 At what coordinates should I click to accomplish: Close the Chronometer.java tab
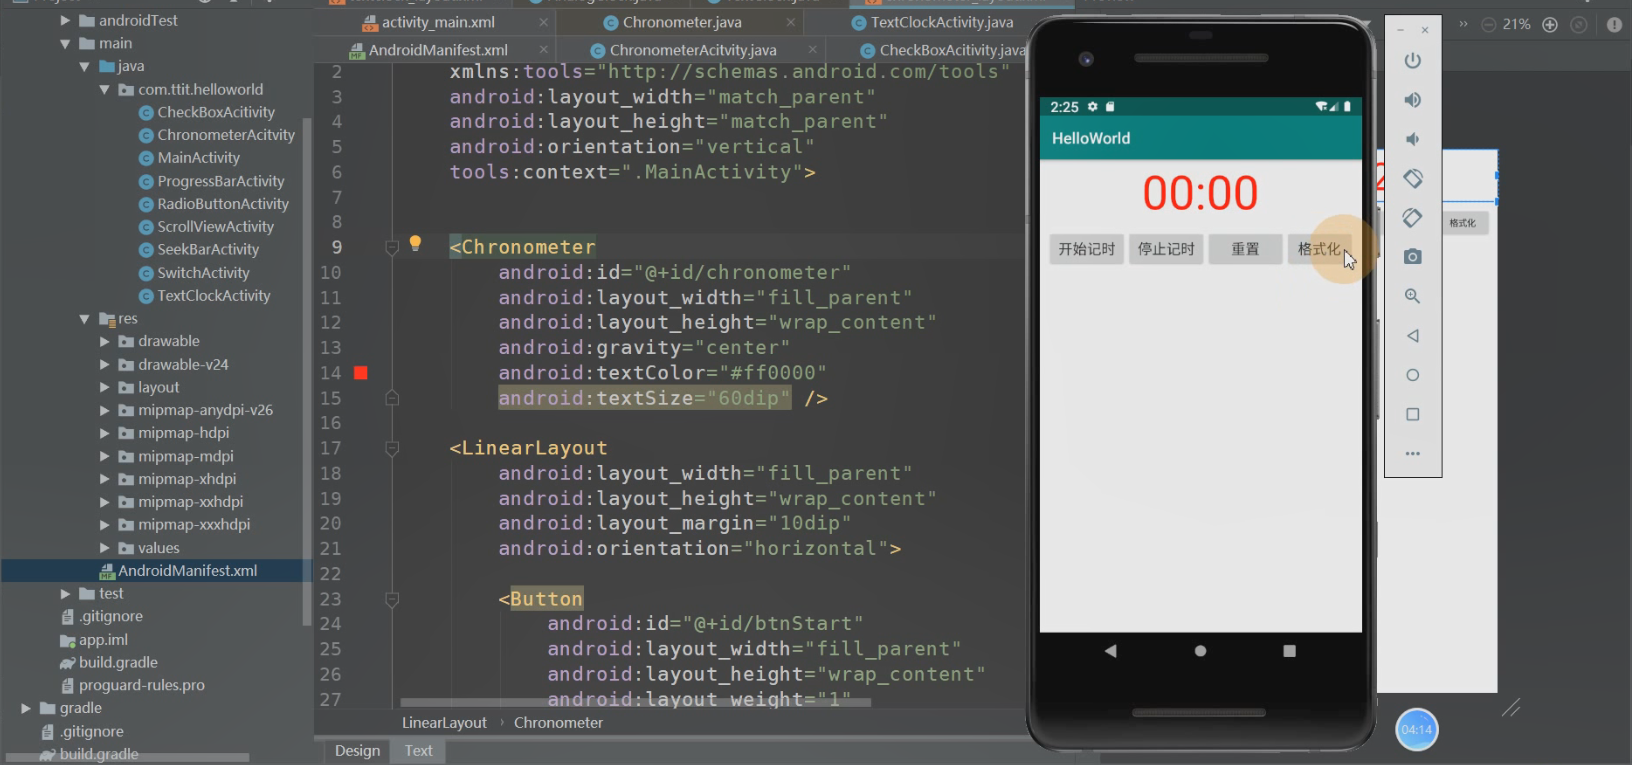tap(791, 22)
